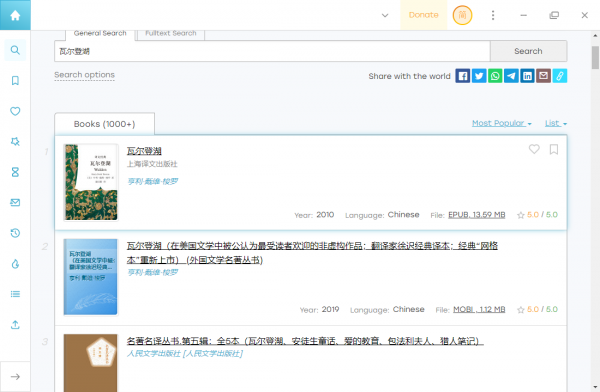Open the upload icon in sidebar
The image size is (600, 392).
pyautogui.click(x=15, y=325)
